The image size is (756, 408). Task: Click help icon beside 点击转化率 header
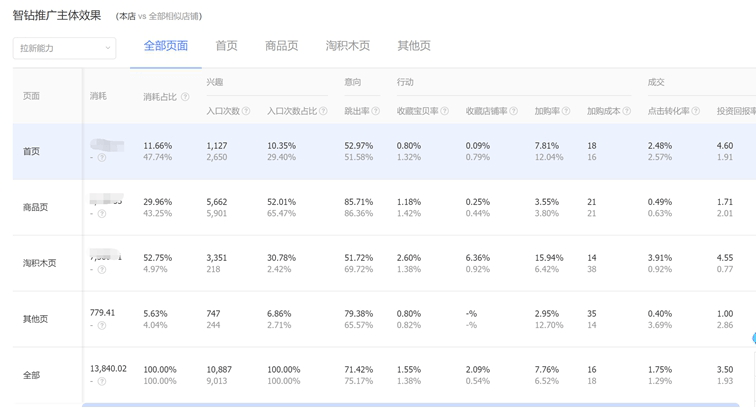[x=696, y=111]
